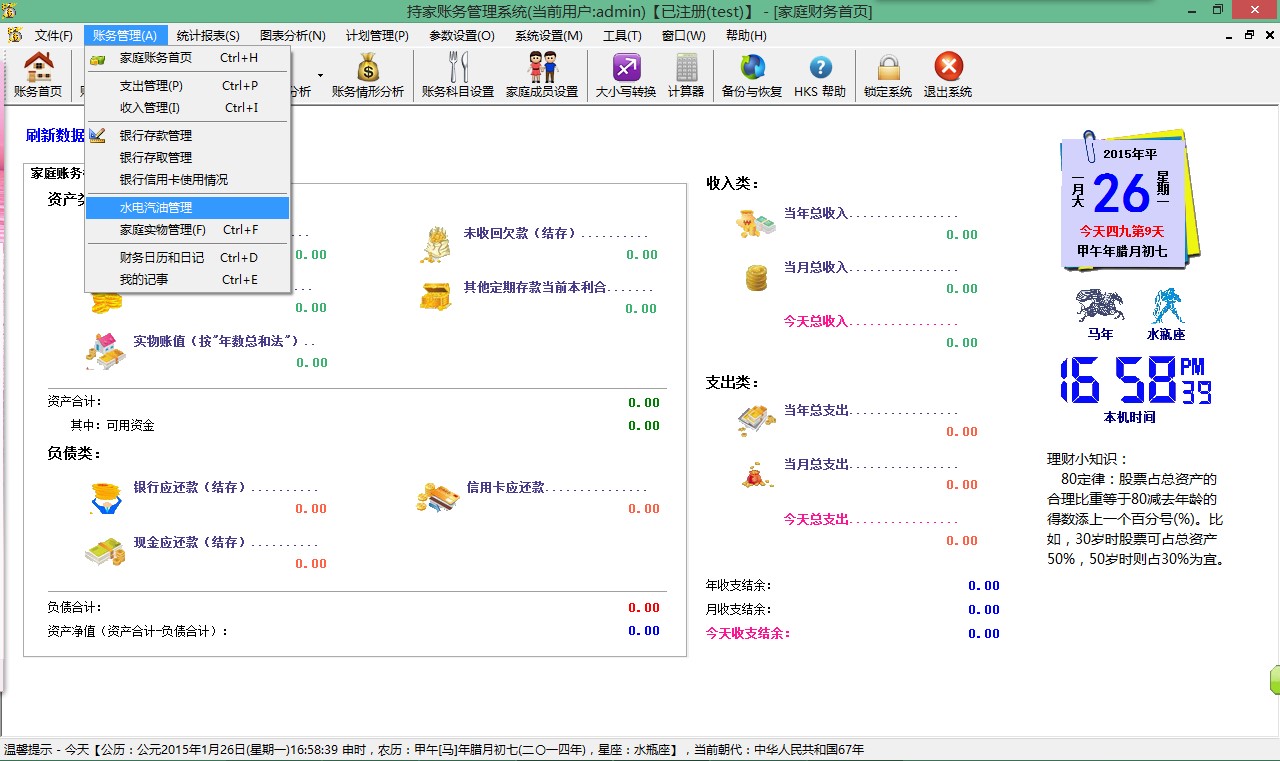Click the application icon beside 文件 menu
The image size is (1280, 761).
14,35
